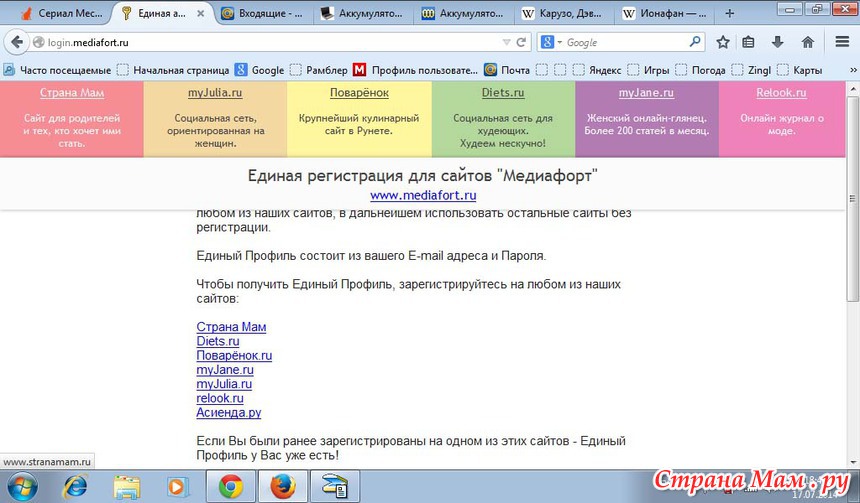Open Поварёнок link in the yellow banner
Image resolution: width=860 pixels, height=503 pixels.
tap(359, 93)
